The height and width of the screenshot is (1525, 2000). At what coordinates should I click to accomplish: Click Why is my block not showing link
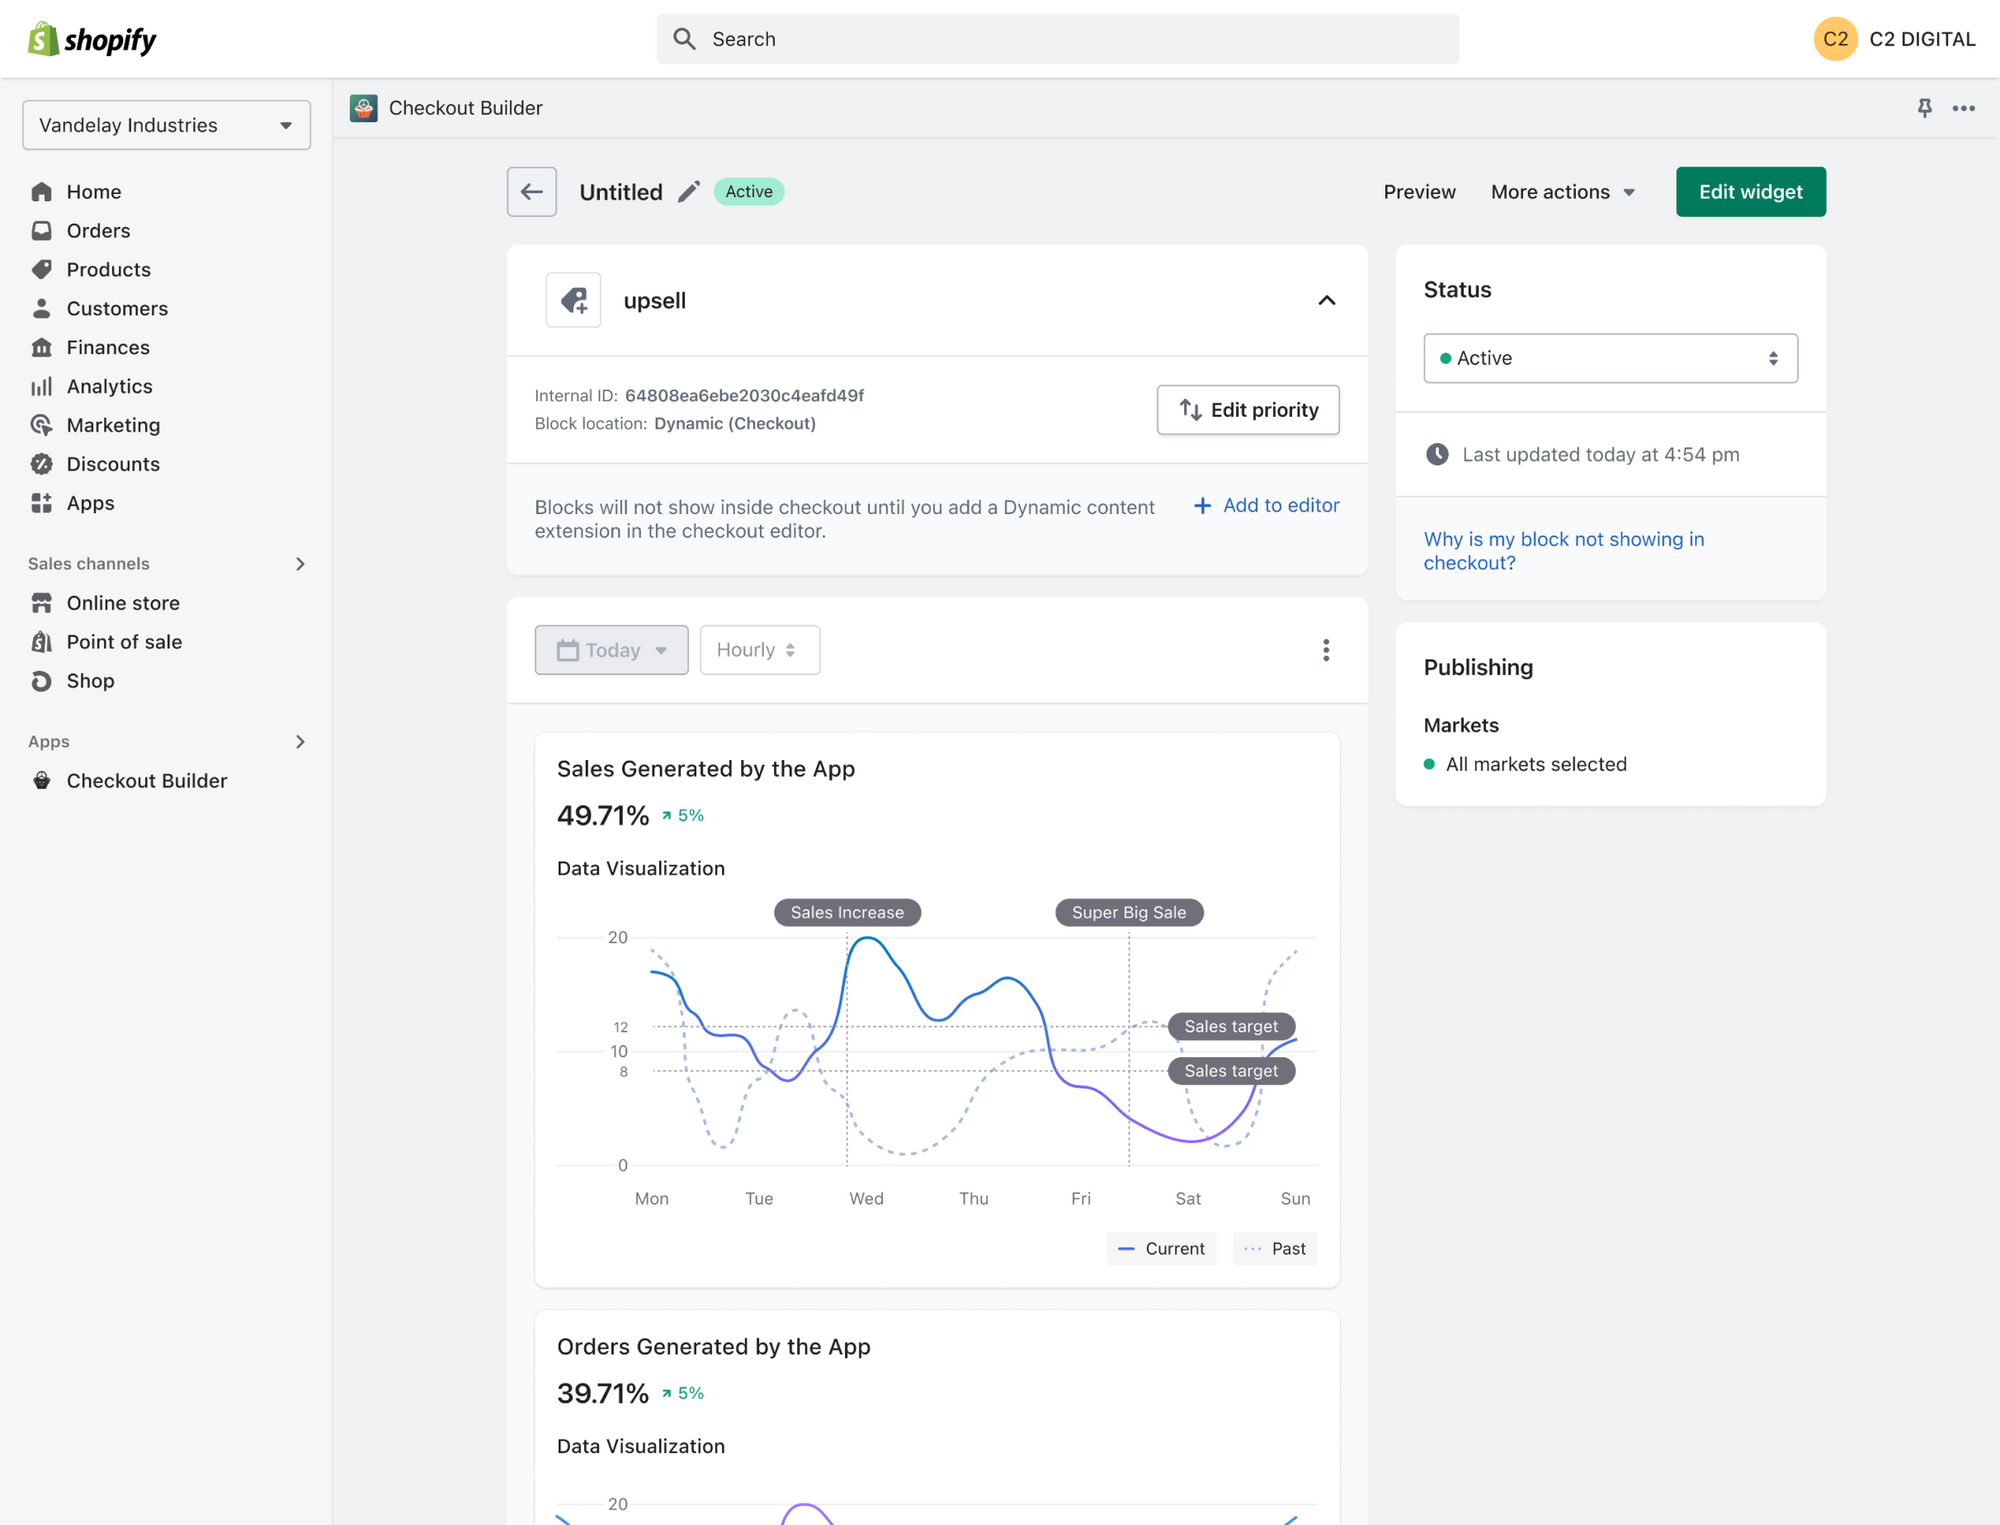(x=1564, y=549)
